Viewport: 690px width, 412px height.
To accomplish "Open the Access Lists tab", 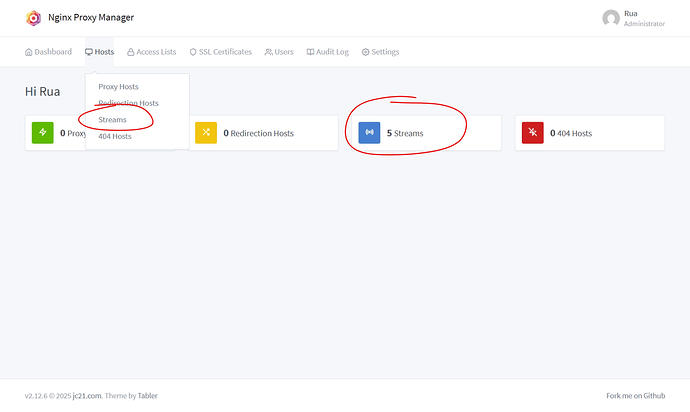I will click(x=152, y=52).
